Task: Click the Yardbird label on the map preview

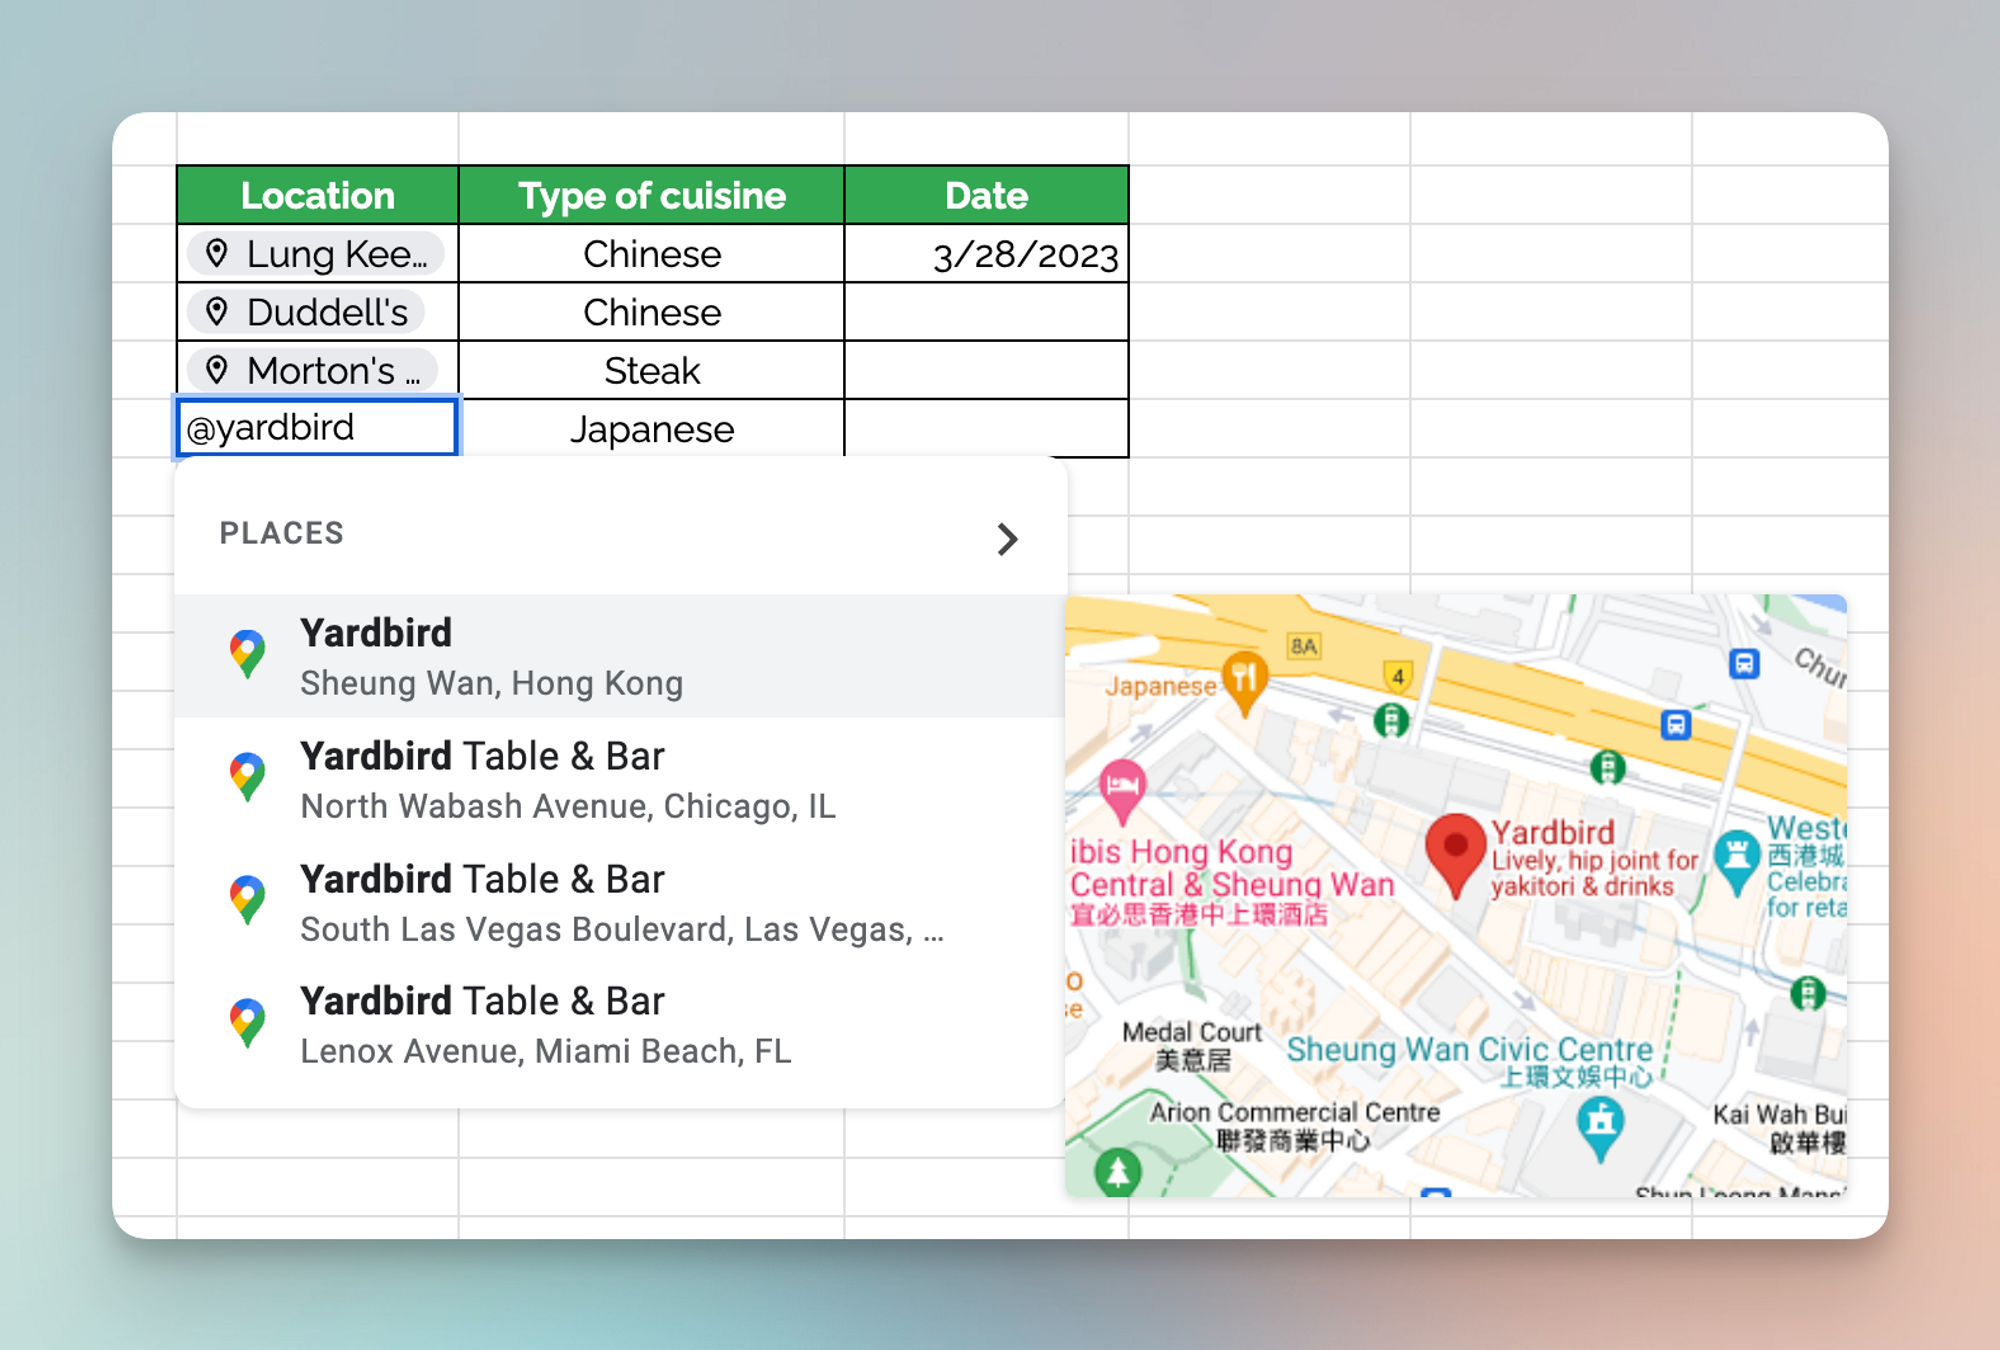Action: [x=1553, y=832]
